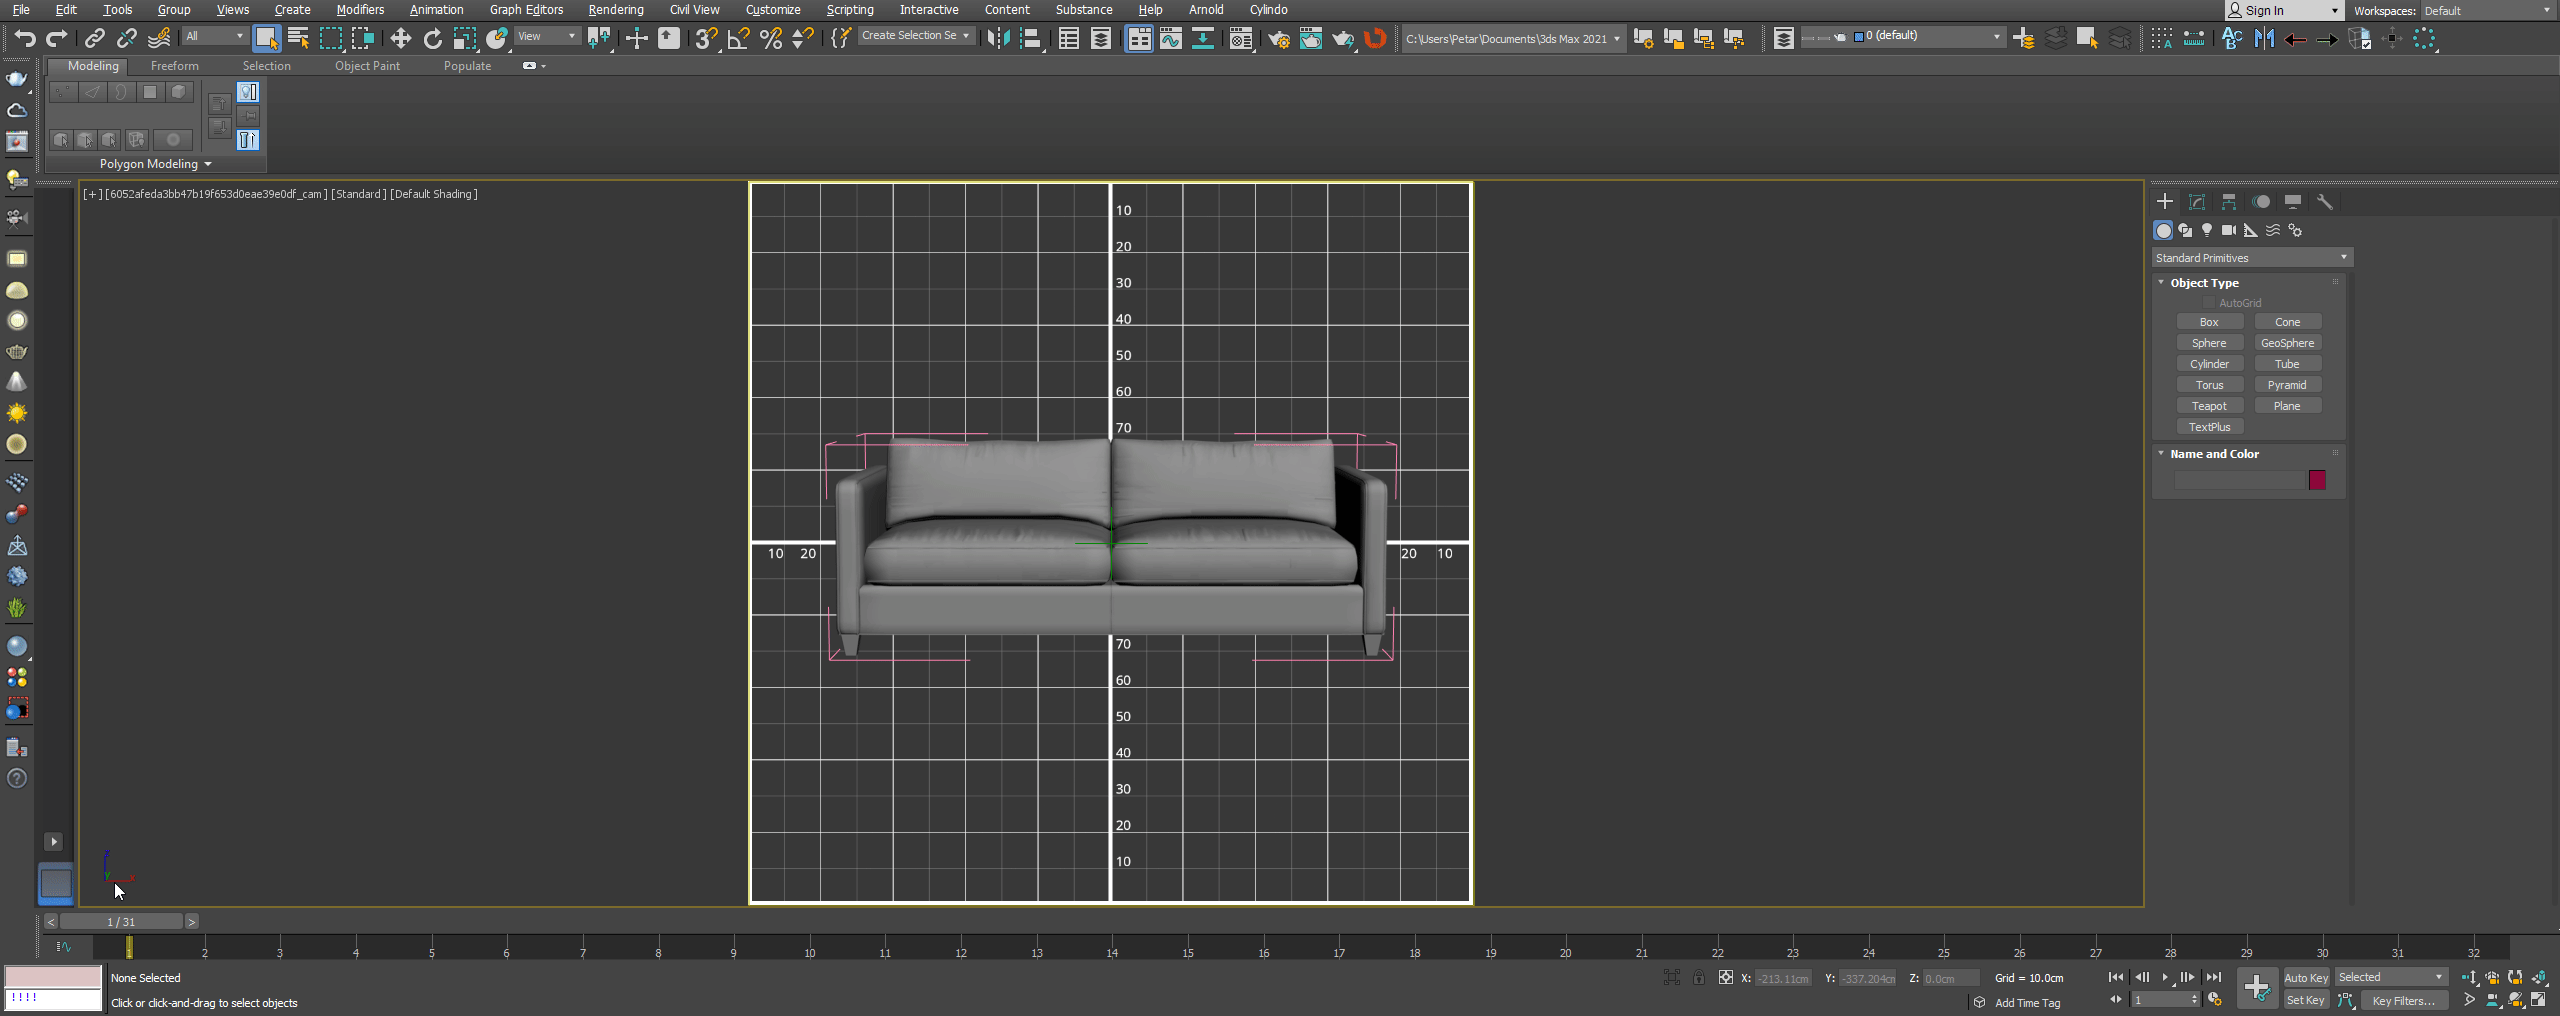Activate the Select and Rotate tool
This screenshot has height=1016, width=2560.
pyautogui.click(x=432, y=38)
